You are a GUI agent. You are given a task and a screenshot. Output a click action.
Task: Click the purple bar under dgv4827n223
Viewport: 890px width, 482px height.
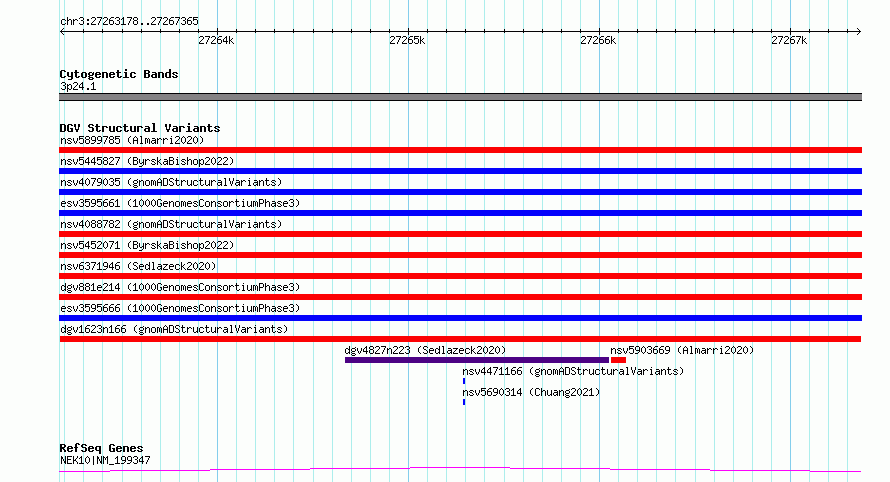coord(477,360)
